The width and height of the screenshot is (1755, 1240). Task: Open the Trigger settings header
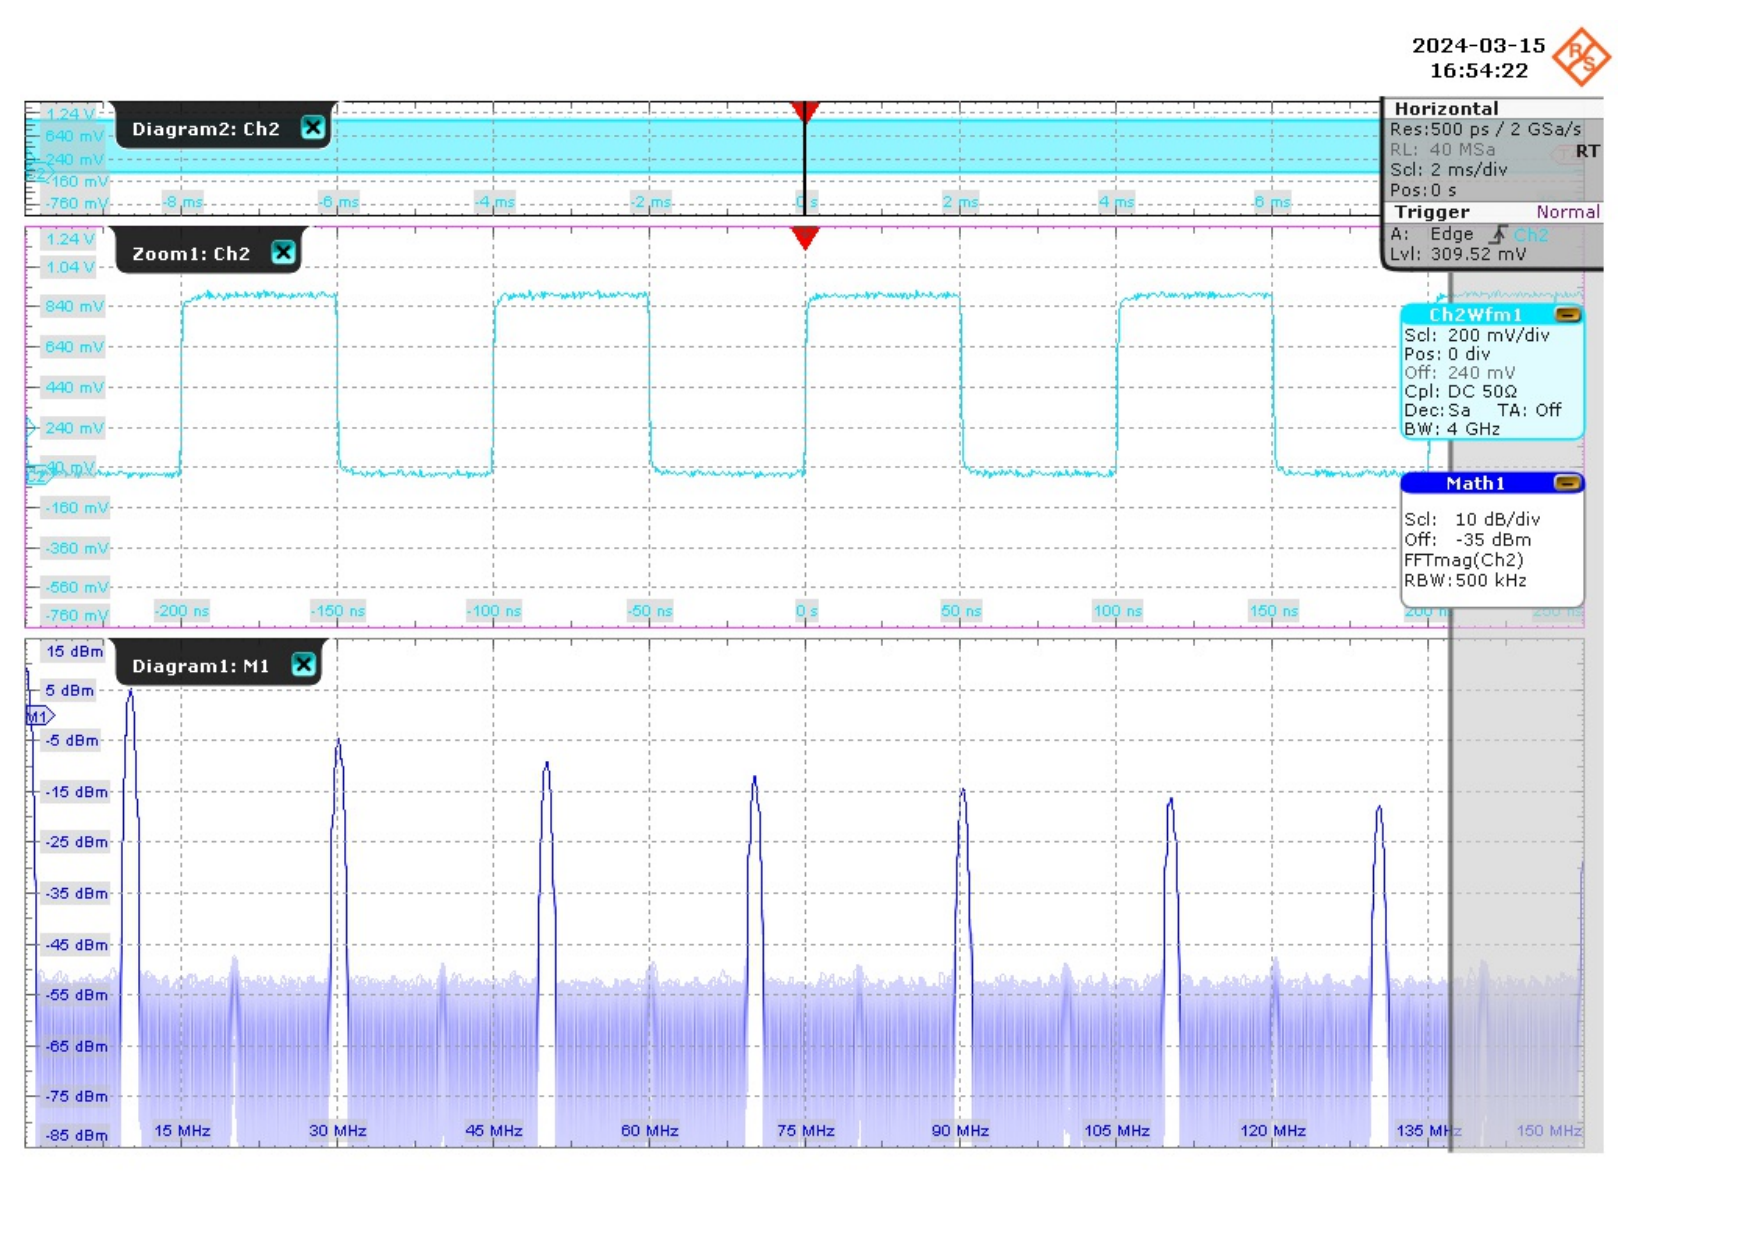tap(1432, 212)
